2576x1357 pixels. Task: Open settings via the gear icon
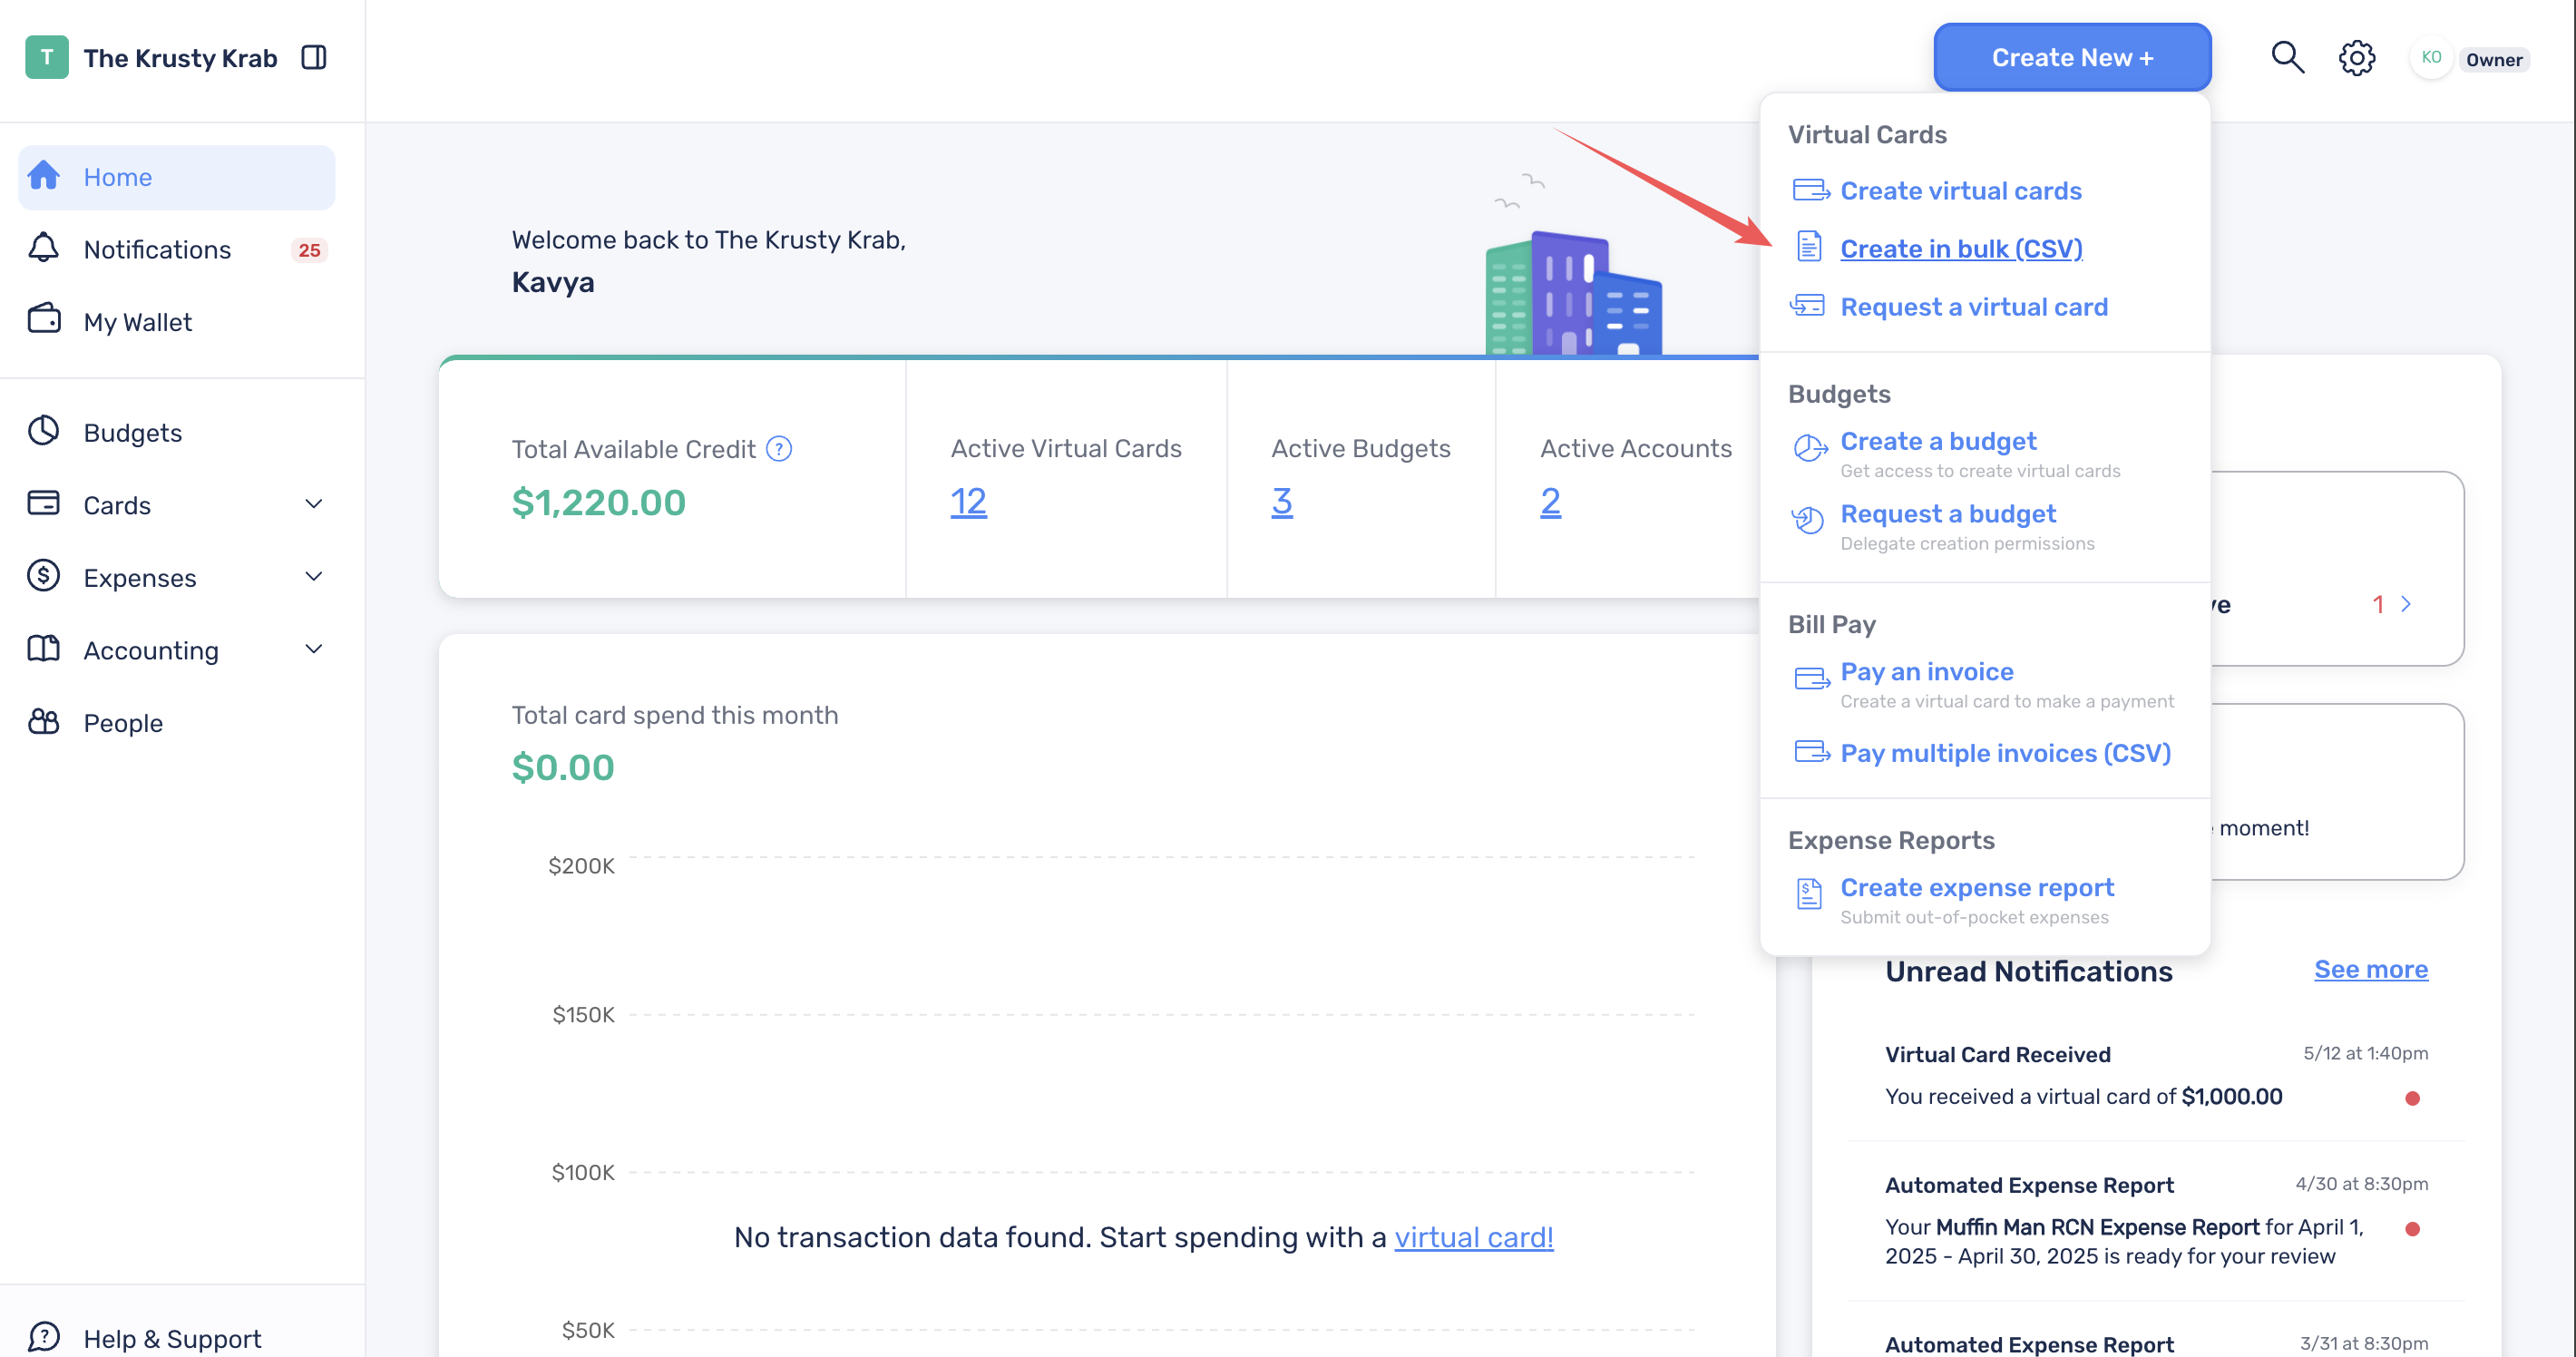(2357, 58)
